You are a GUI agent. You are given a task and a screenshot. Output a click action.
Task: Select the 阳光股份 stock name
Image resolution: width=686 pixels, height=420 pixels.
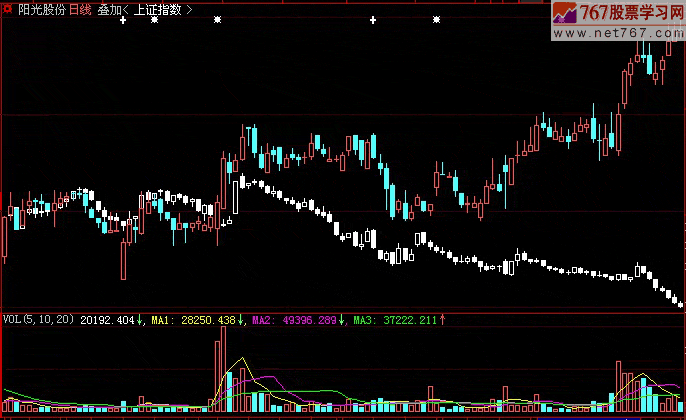click(x=41, y=8)
